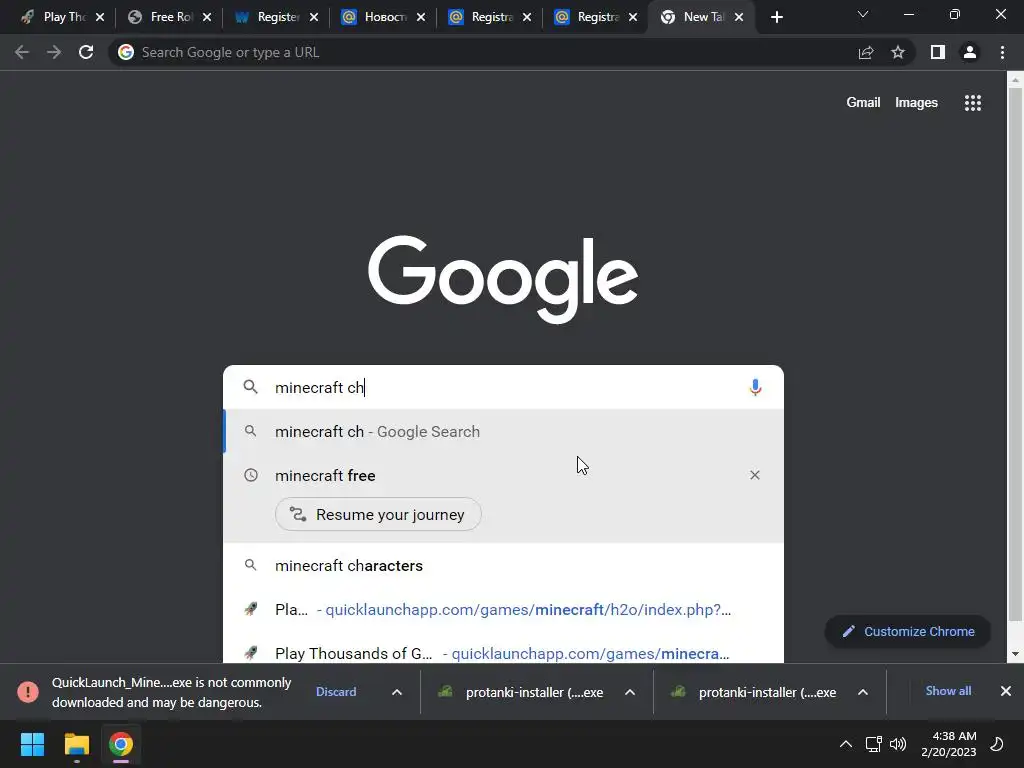Expand options for first protanki-installer download

click(630, 692)
